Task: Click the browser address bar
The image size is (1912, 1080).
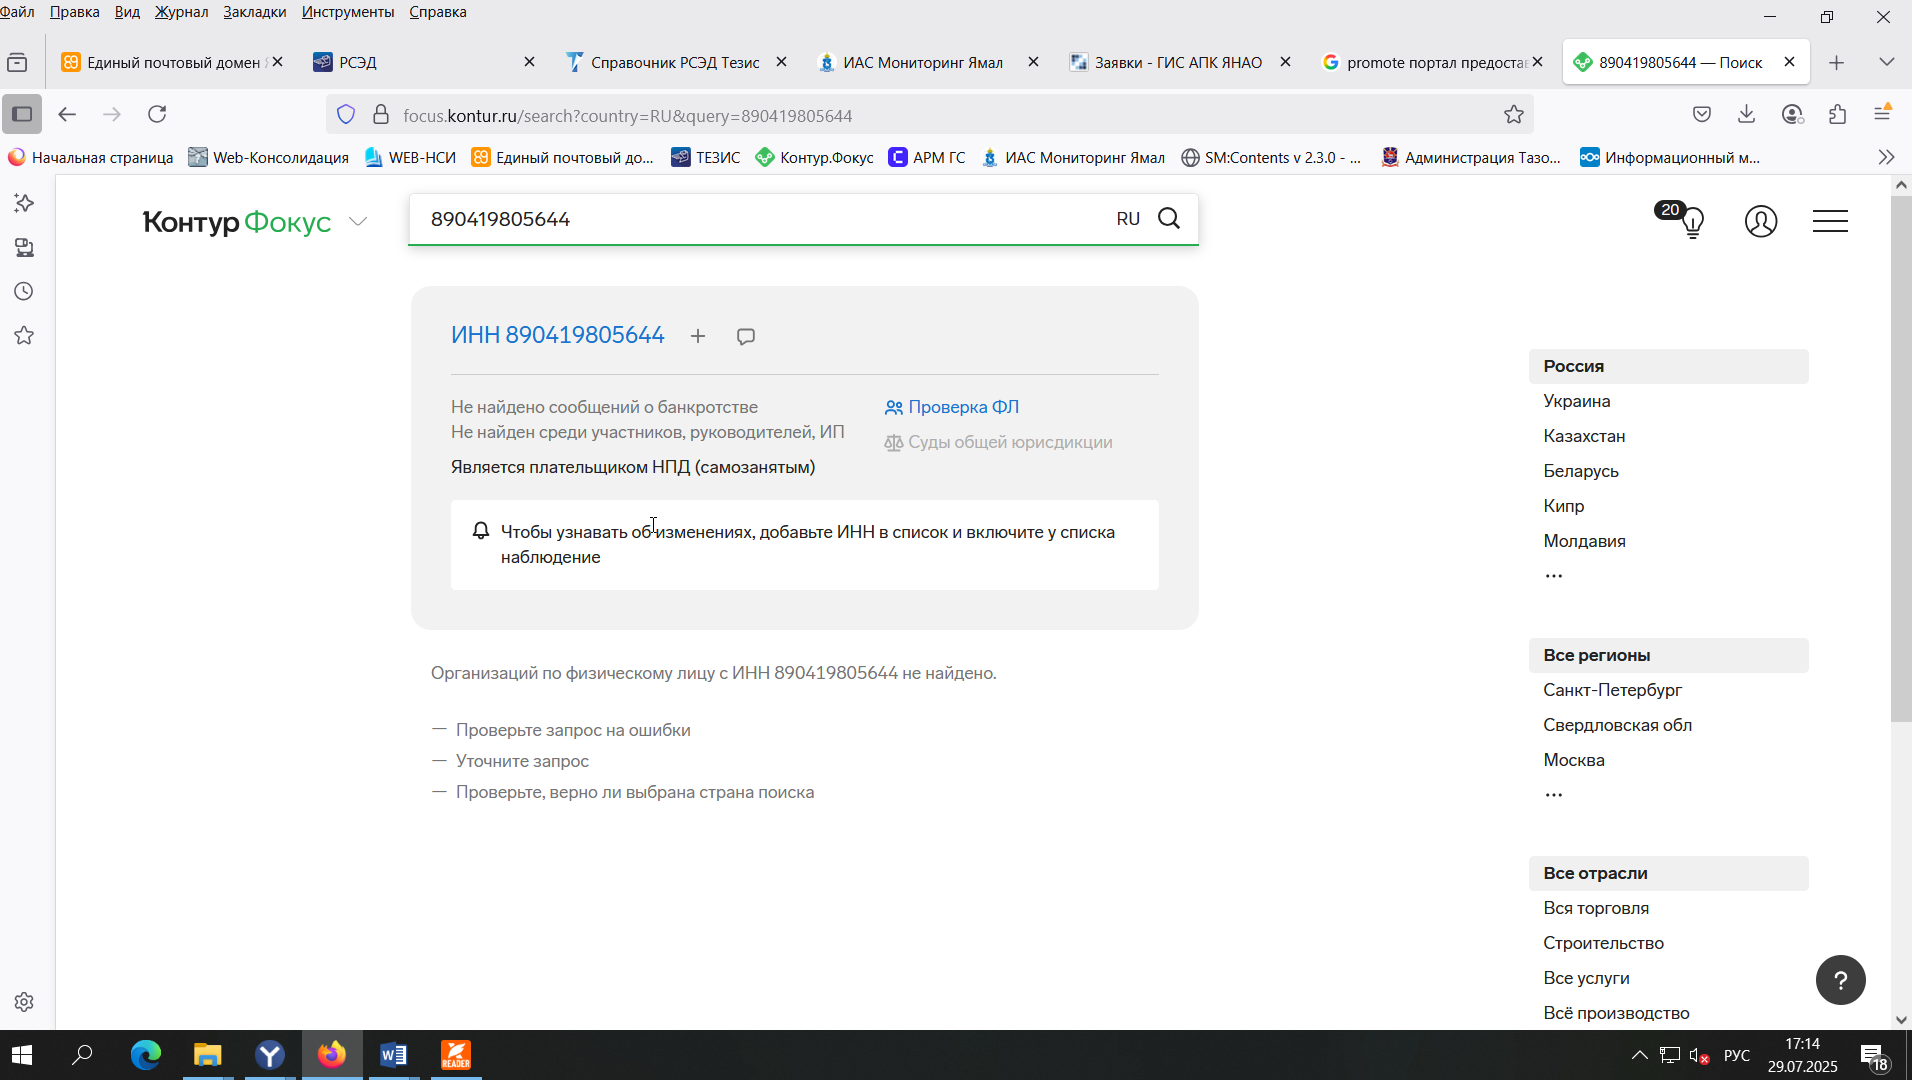Action: (x=930, y=115)
